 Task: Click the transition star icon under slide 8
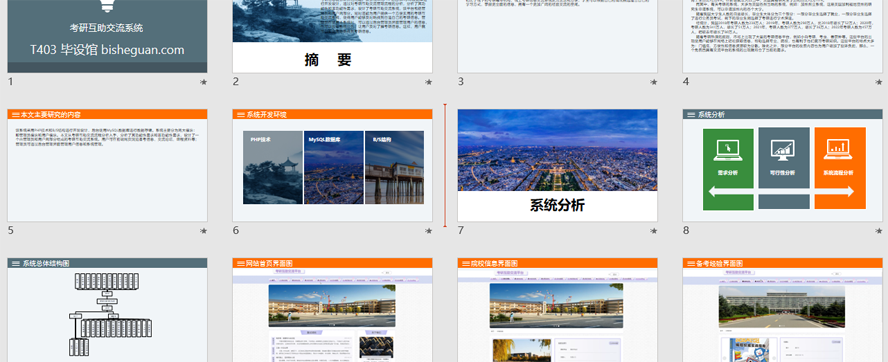(879, 231)
